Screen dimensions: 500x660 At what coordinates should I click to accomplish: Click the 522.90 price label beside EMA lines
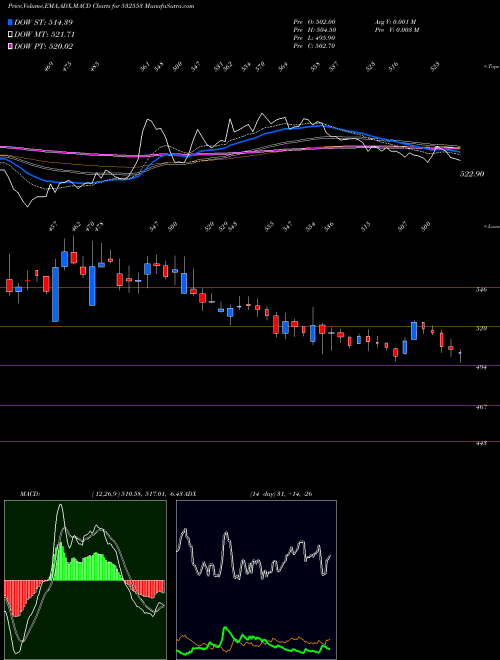(471, 174)
